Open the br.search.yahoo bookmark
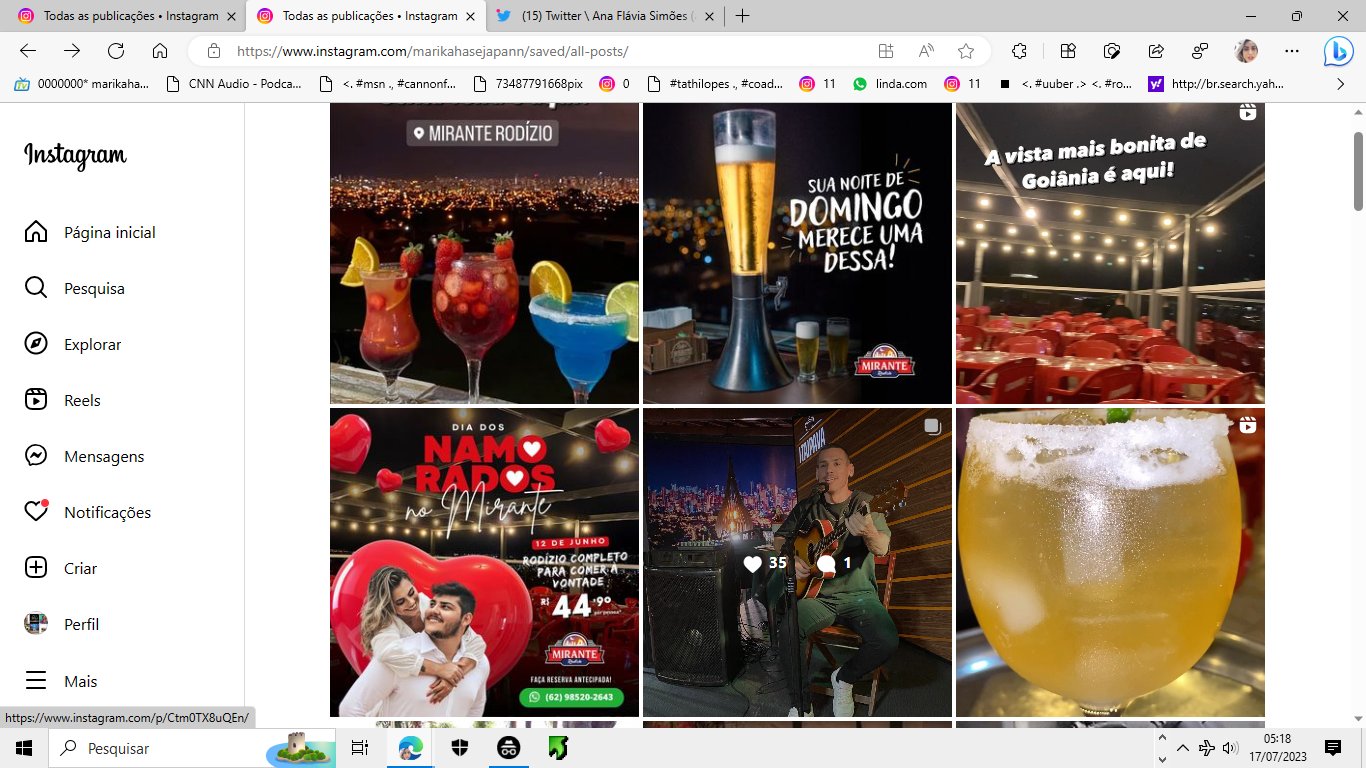The width and height of the screenshot is (1366, 768). (x=1216, y=84)
